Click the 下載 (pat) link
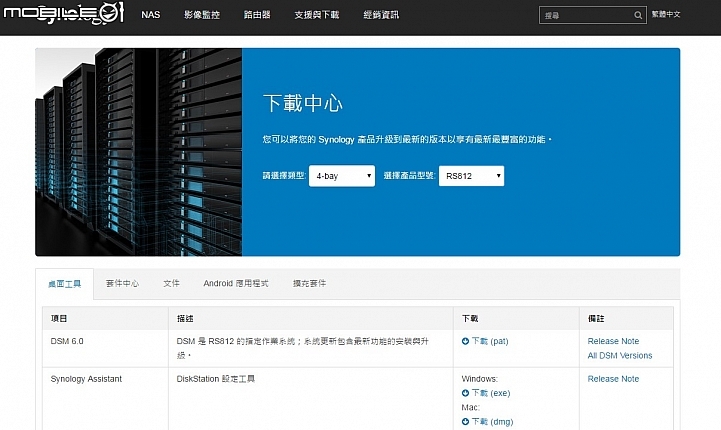The image size is (721, 430). [490, 341]
